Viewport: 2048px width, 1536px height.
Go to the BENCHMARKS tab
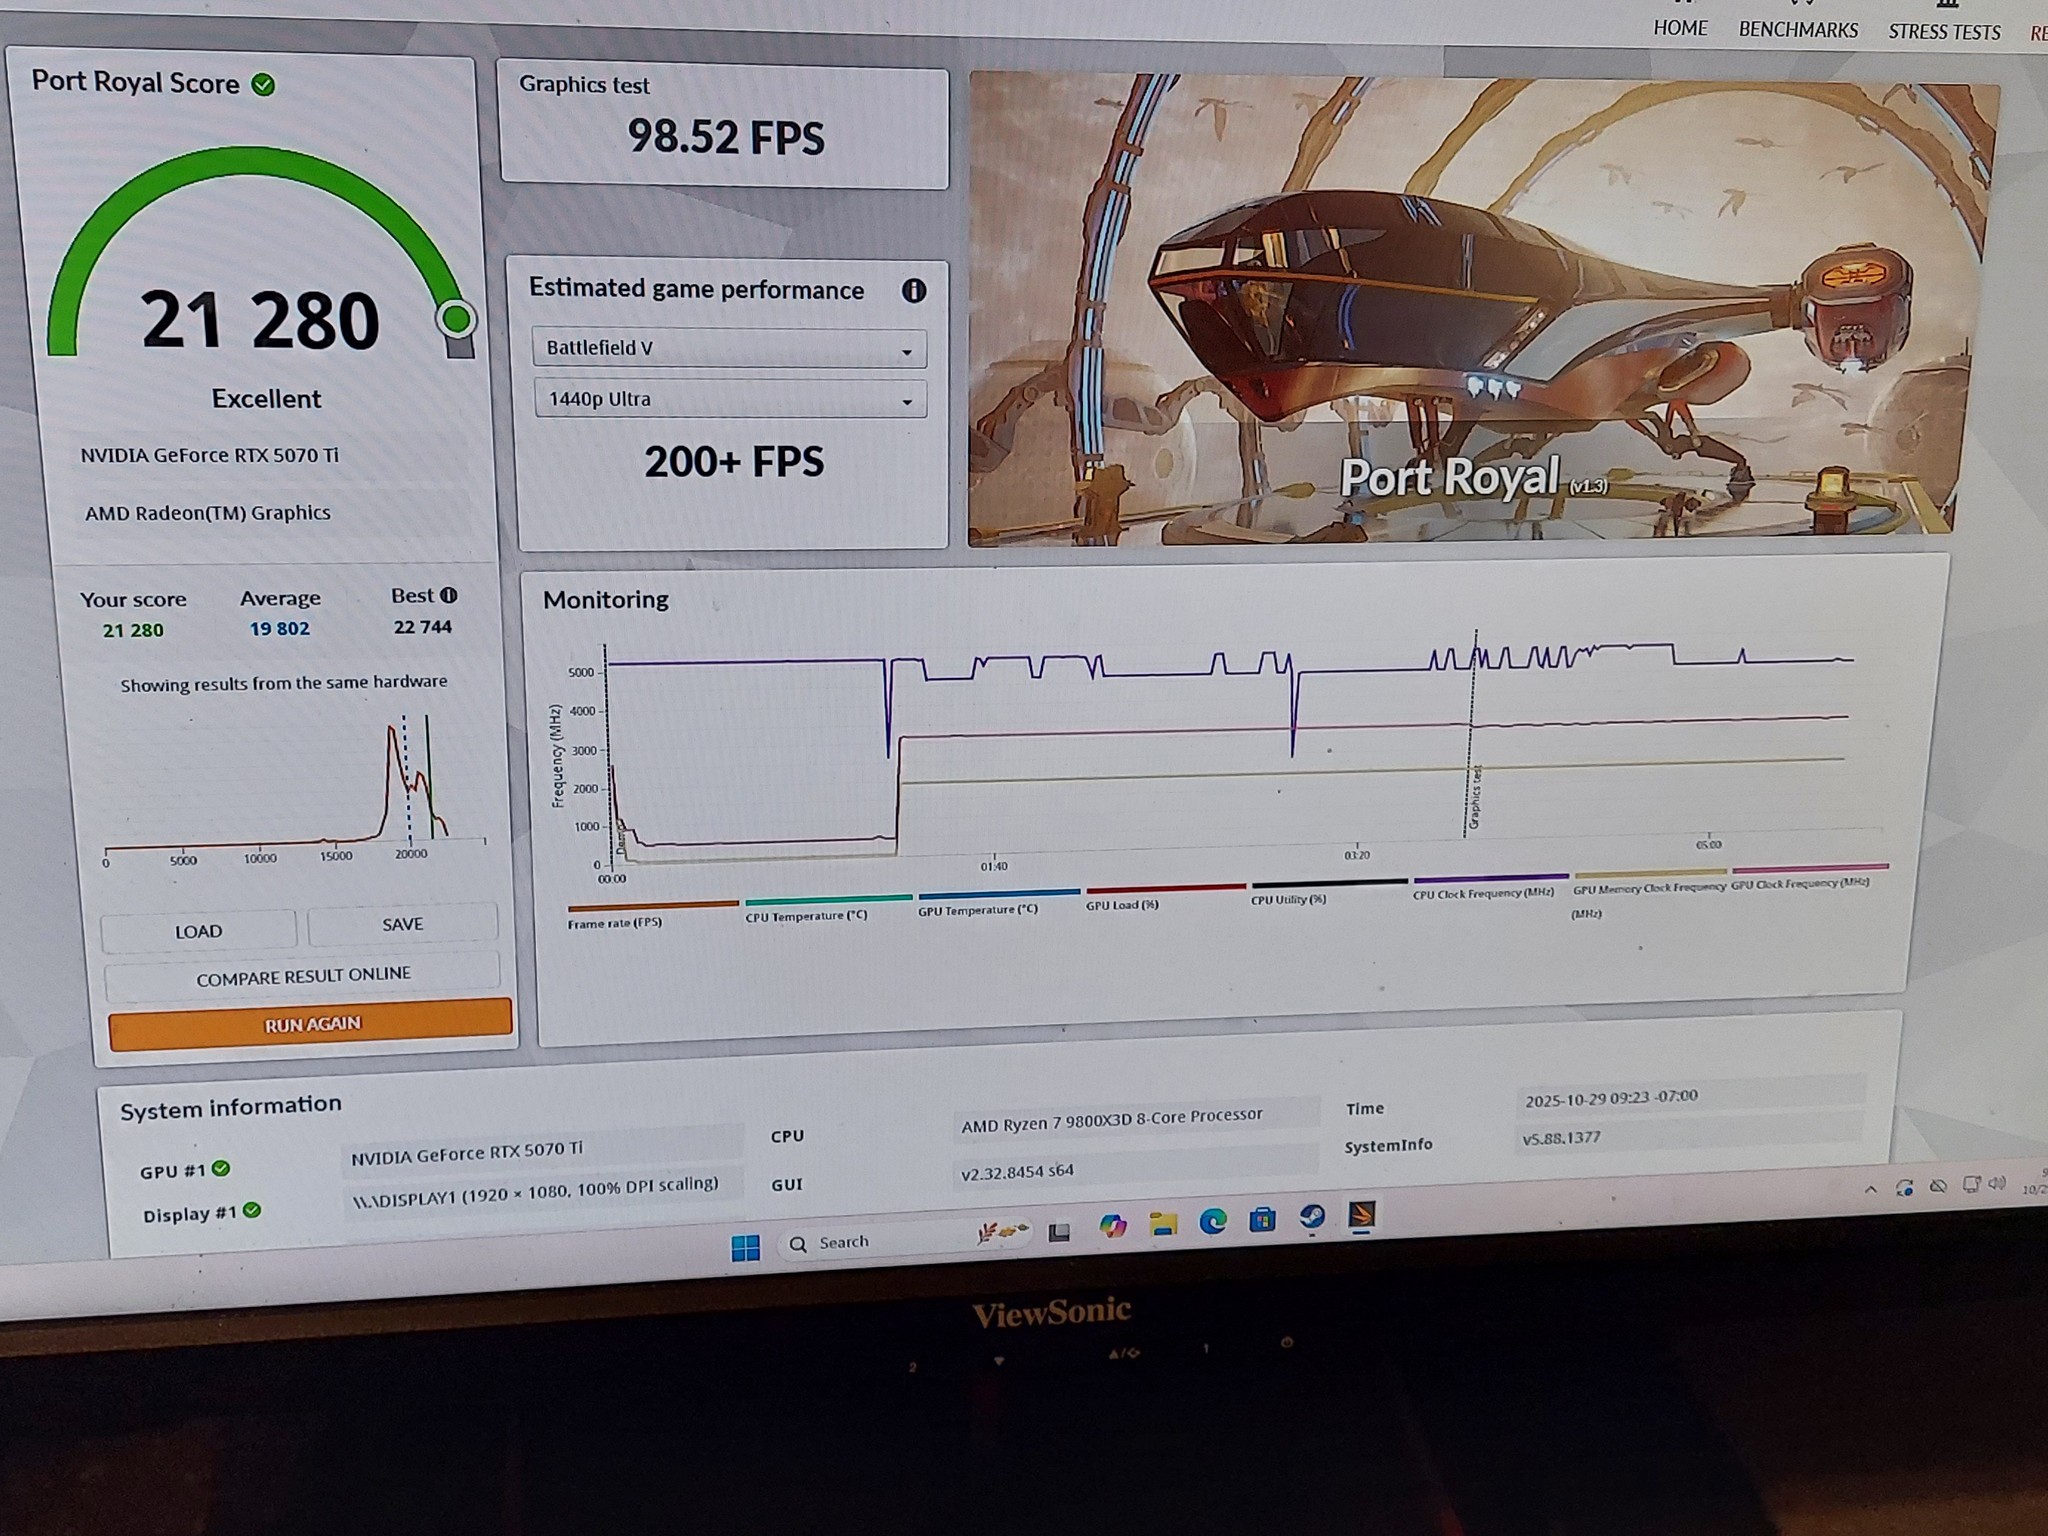[x=1798, y=30]
